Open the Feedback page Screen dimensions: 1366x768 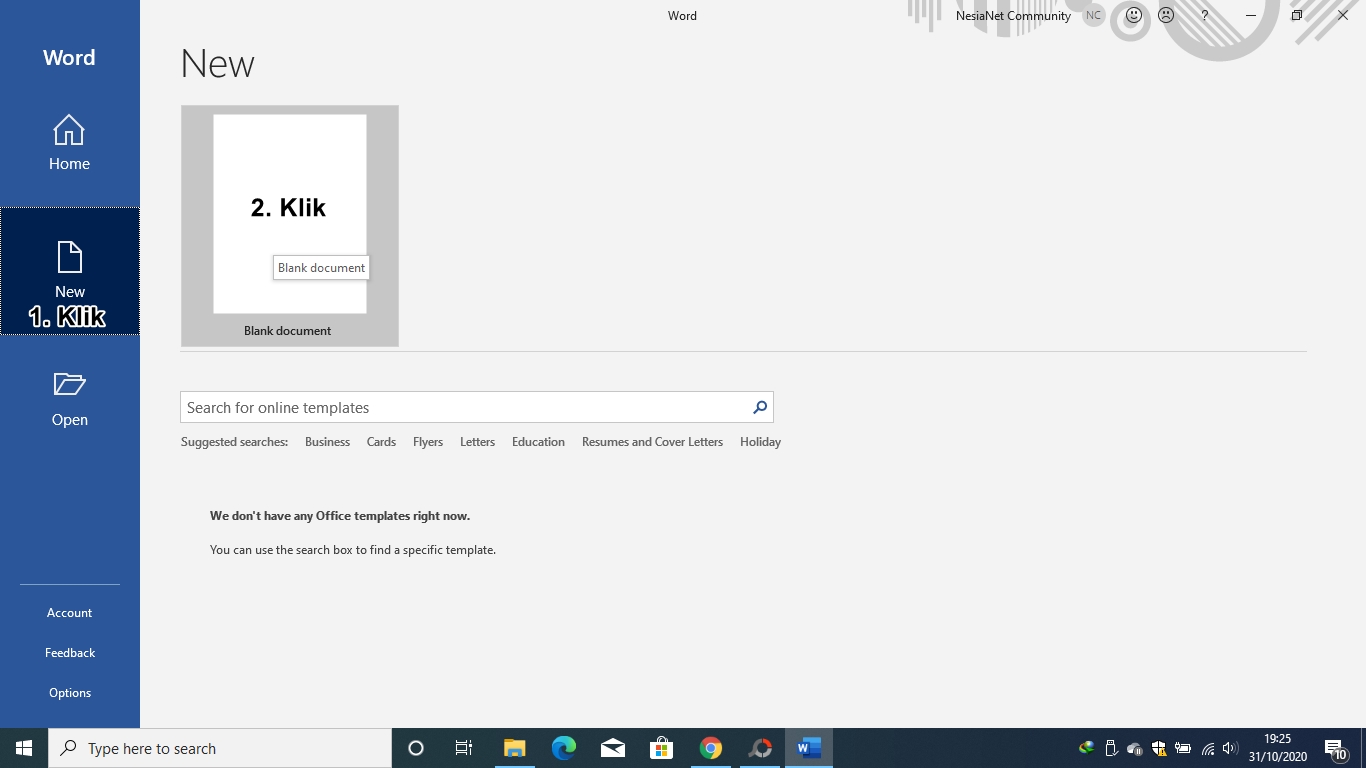tap(69, 653)
